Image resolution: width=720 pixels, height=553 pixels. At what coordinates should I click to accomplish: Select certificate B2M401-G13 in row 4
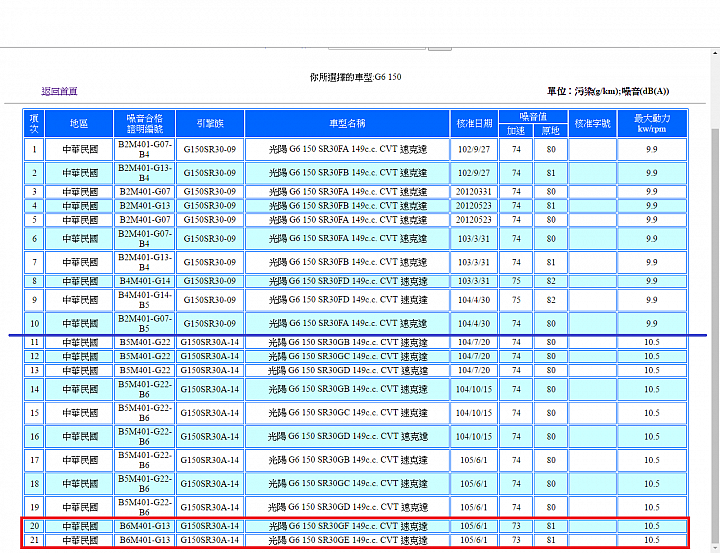(x=144, y=206)
